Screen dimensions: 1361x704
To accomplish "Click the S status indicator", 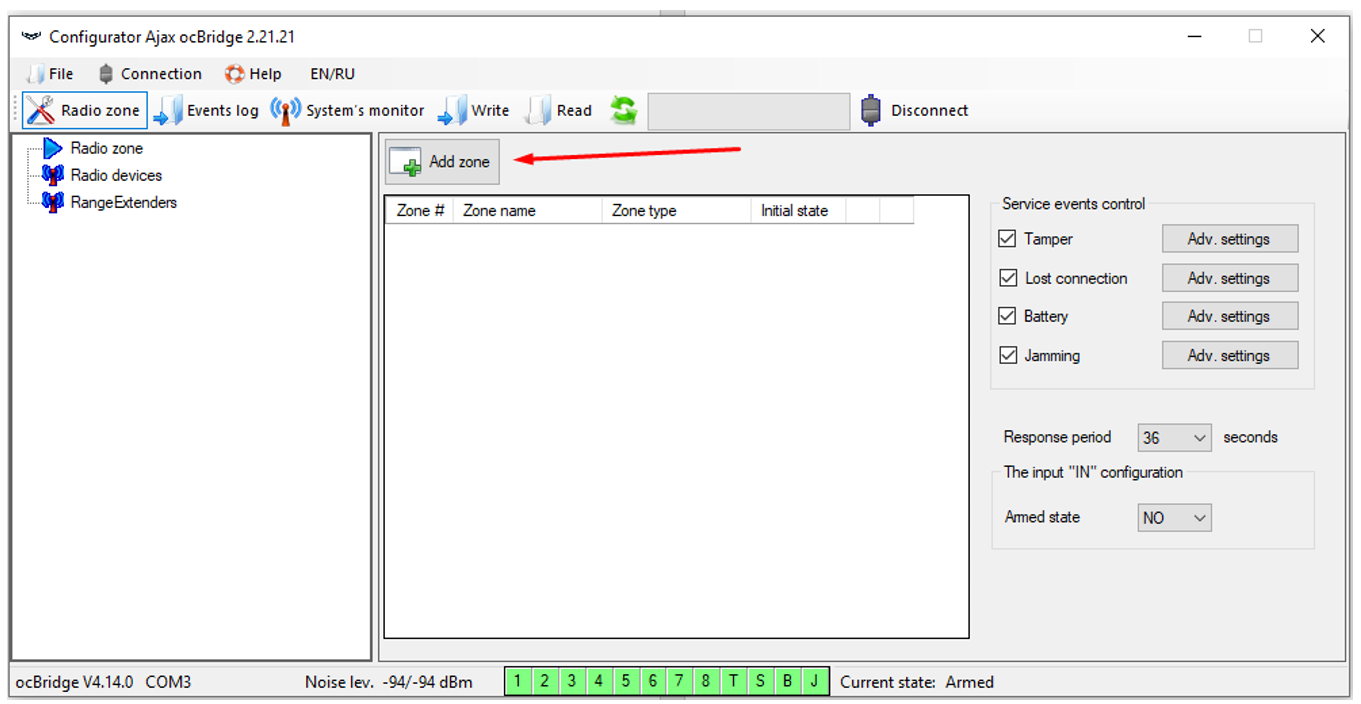I will (761, 682).
